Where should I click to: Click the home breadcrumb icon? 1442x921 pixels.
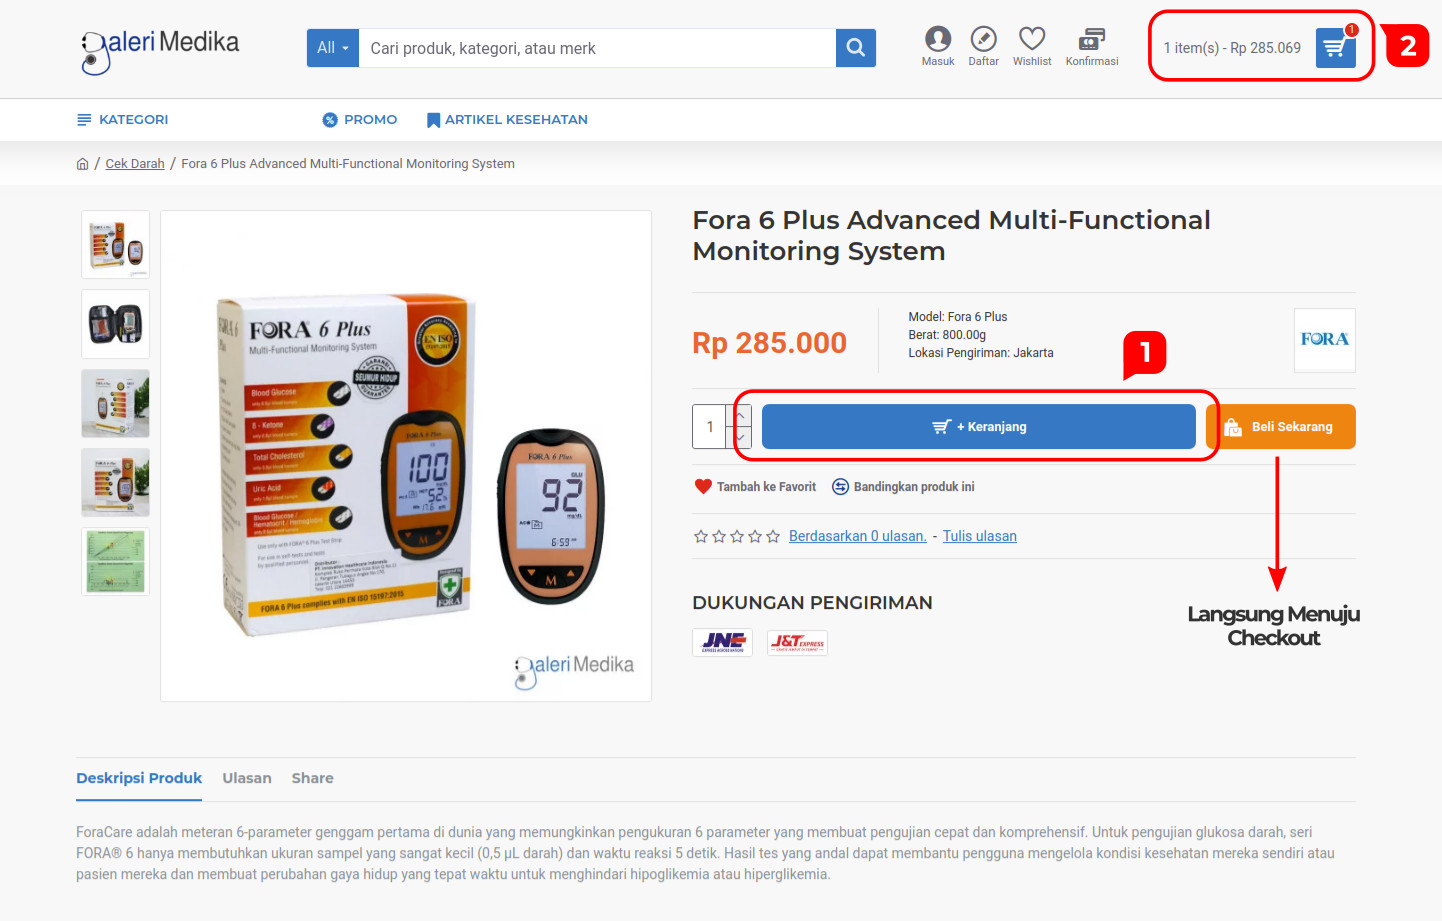83,164
